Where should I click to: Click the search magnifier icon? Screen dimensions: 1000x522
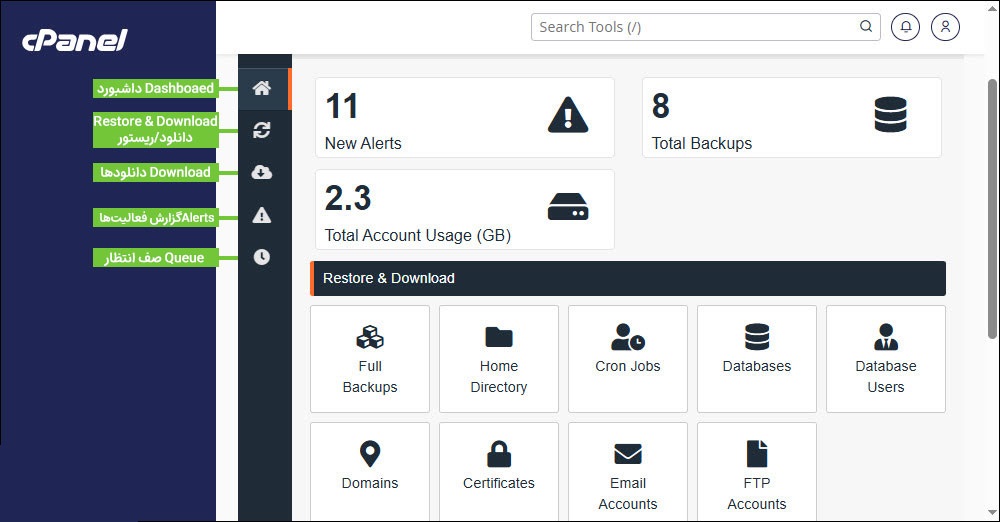point(866,27)
